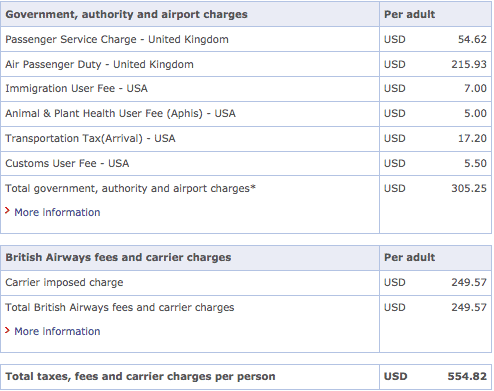Click Government, authority and airport charges header
This screenshot has height=391, width=494.
[126, 15]
